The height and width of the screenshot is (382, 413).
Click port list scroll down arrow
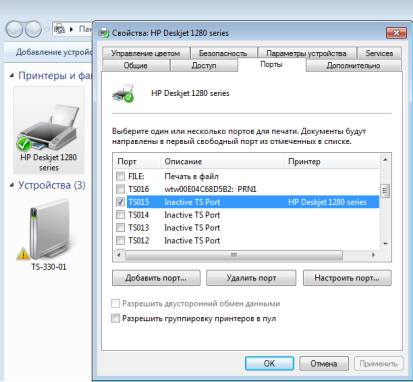385,244
